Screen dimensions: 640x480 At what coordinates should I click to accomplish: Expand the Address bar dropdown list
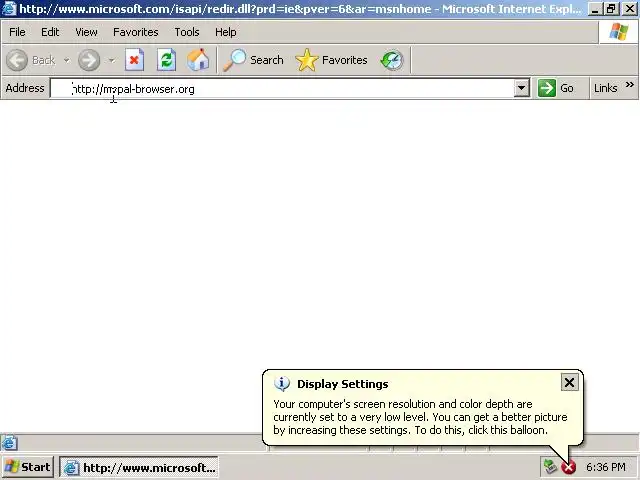522,88
